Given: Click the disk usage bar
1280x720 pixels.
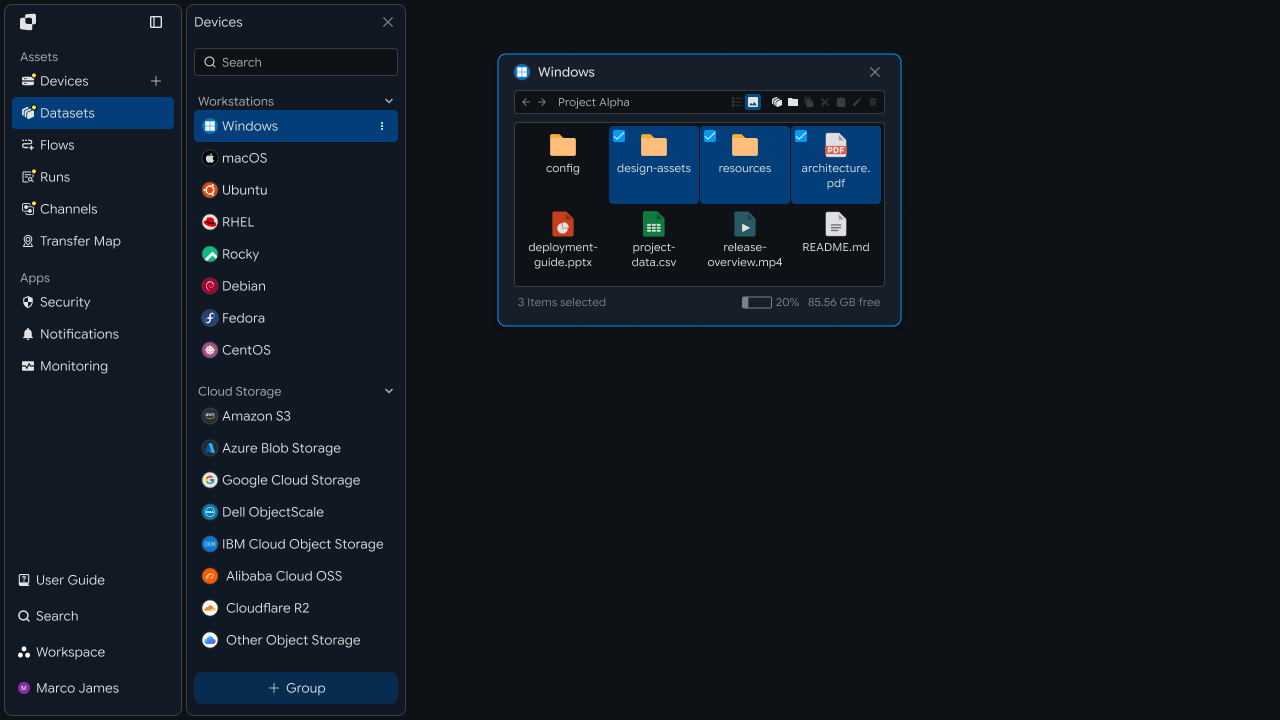Looking at the screenshot, I should click(757, 302).
